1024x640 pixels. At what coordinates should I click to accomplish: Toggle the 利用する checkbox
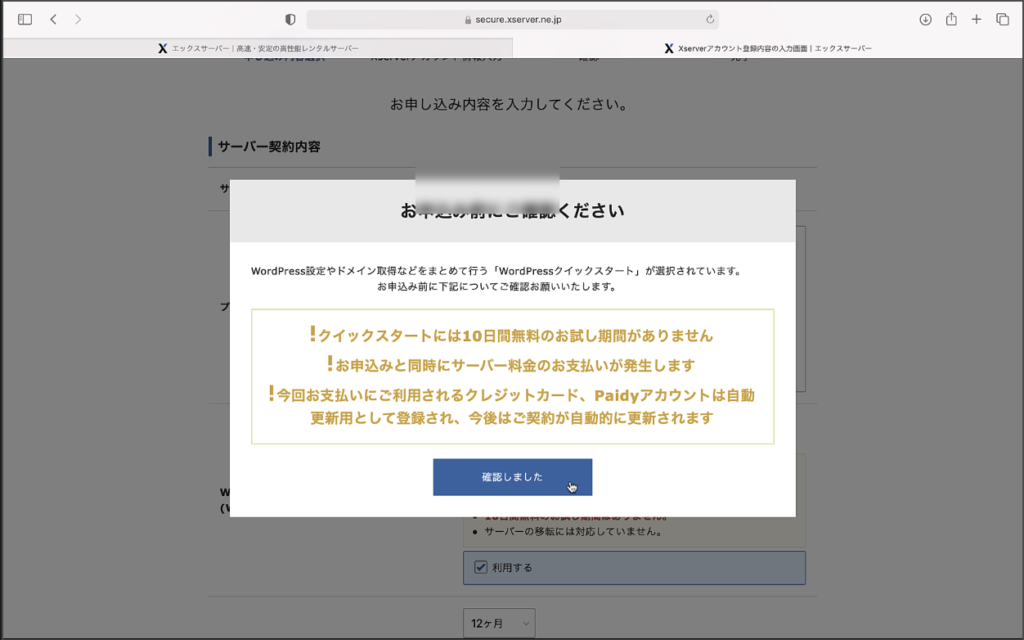(481, 567)
